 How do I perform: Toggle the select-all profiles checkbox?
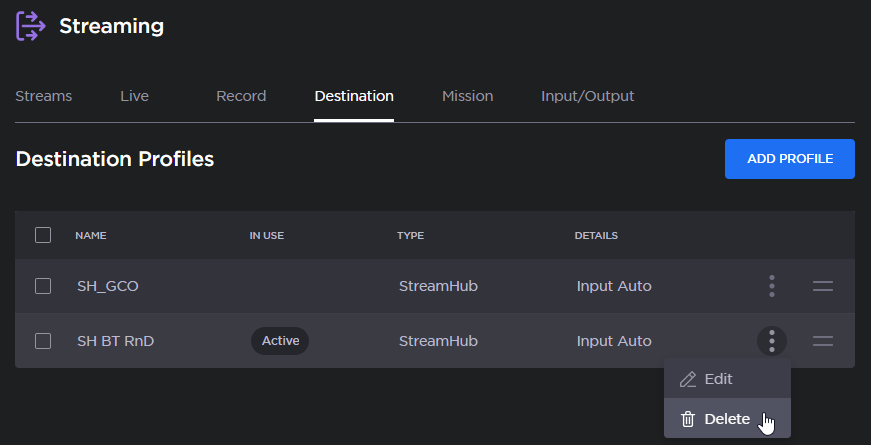43,235
